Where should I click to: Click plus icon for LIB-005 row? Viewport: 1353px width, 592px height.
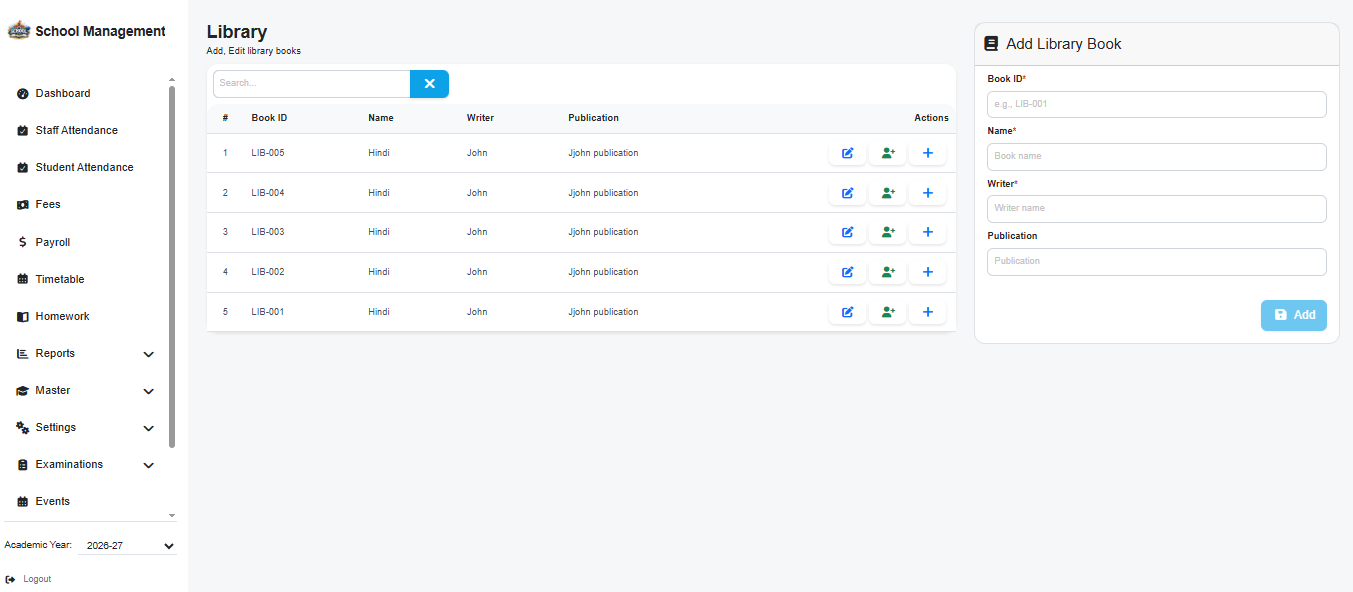(927, 153)
